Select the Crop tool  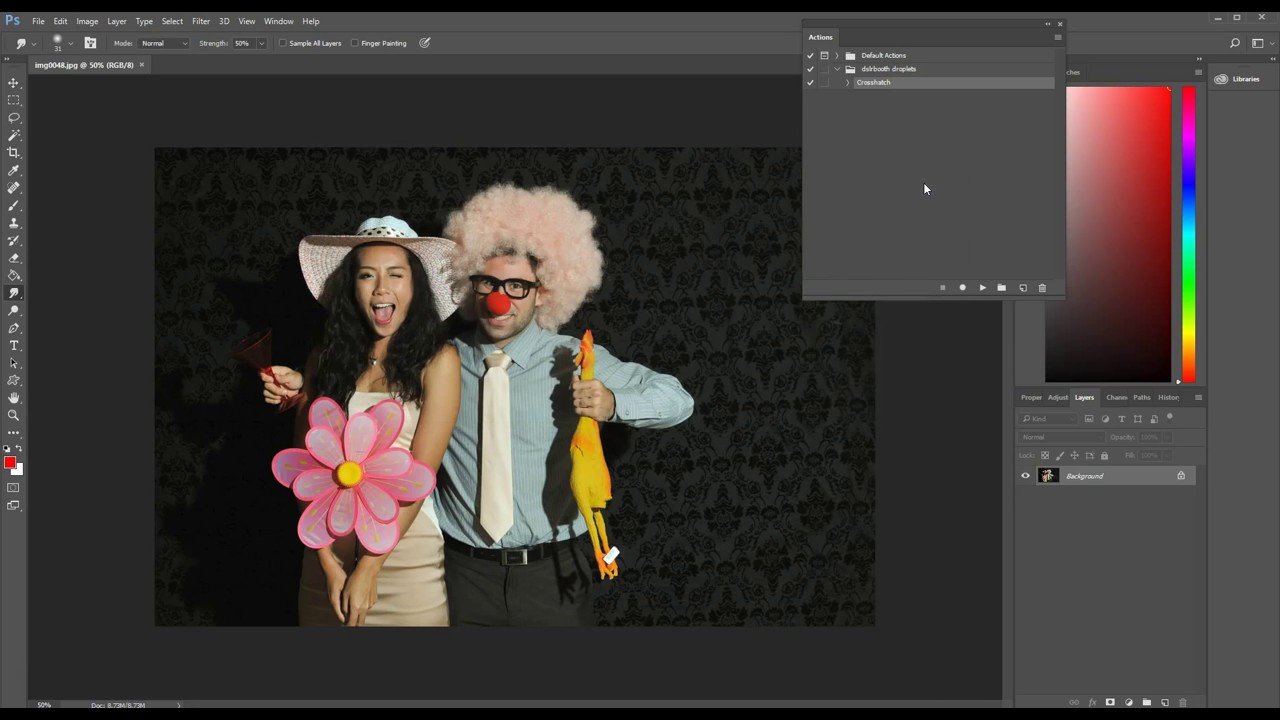(x=14, y=153)
